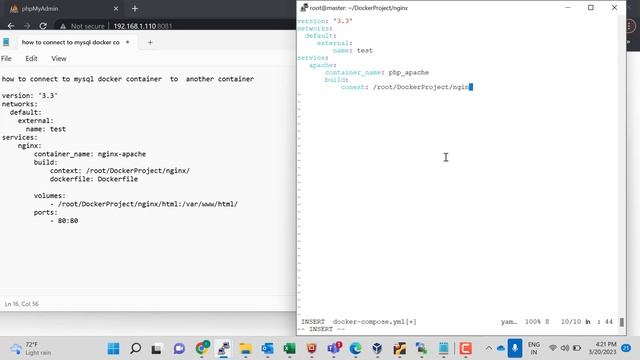Click the PuTTY terminal scrollbar thumb
Viewport: 640px width, 360px height.
(x=622, y=322)
